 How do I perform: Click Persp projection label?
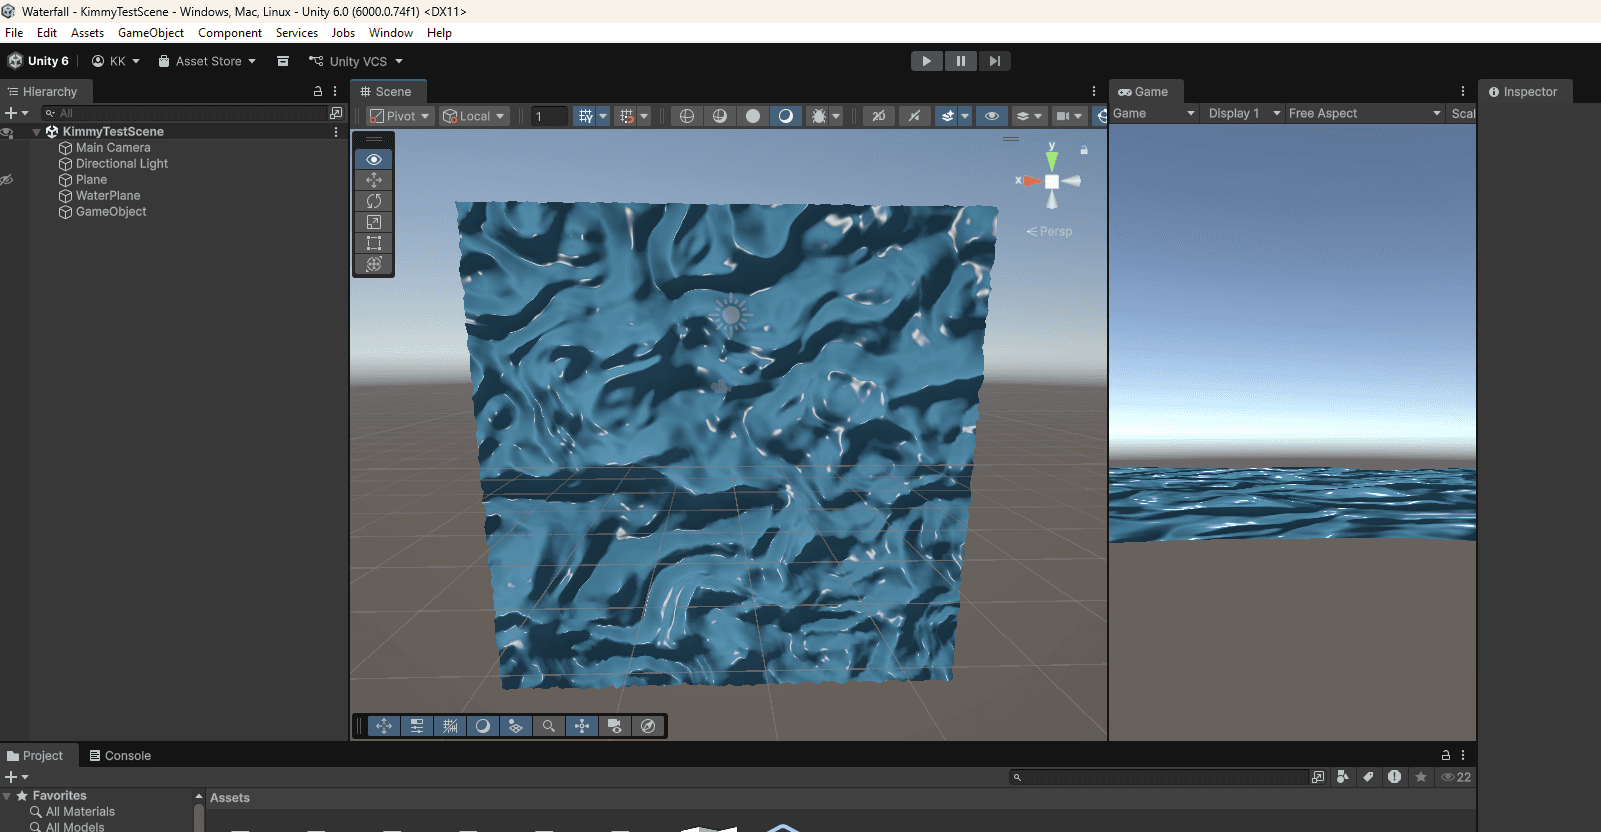(x=1049, y=231)
